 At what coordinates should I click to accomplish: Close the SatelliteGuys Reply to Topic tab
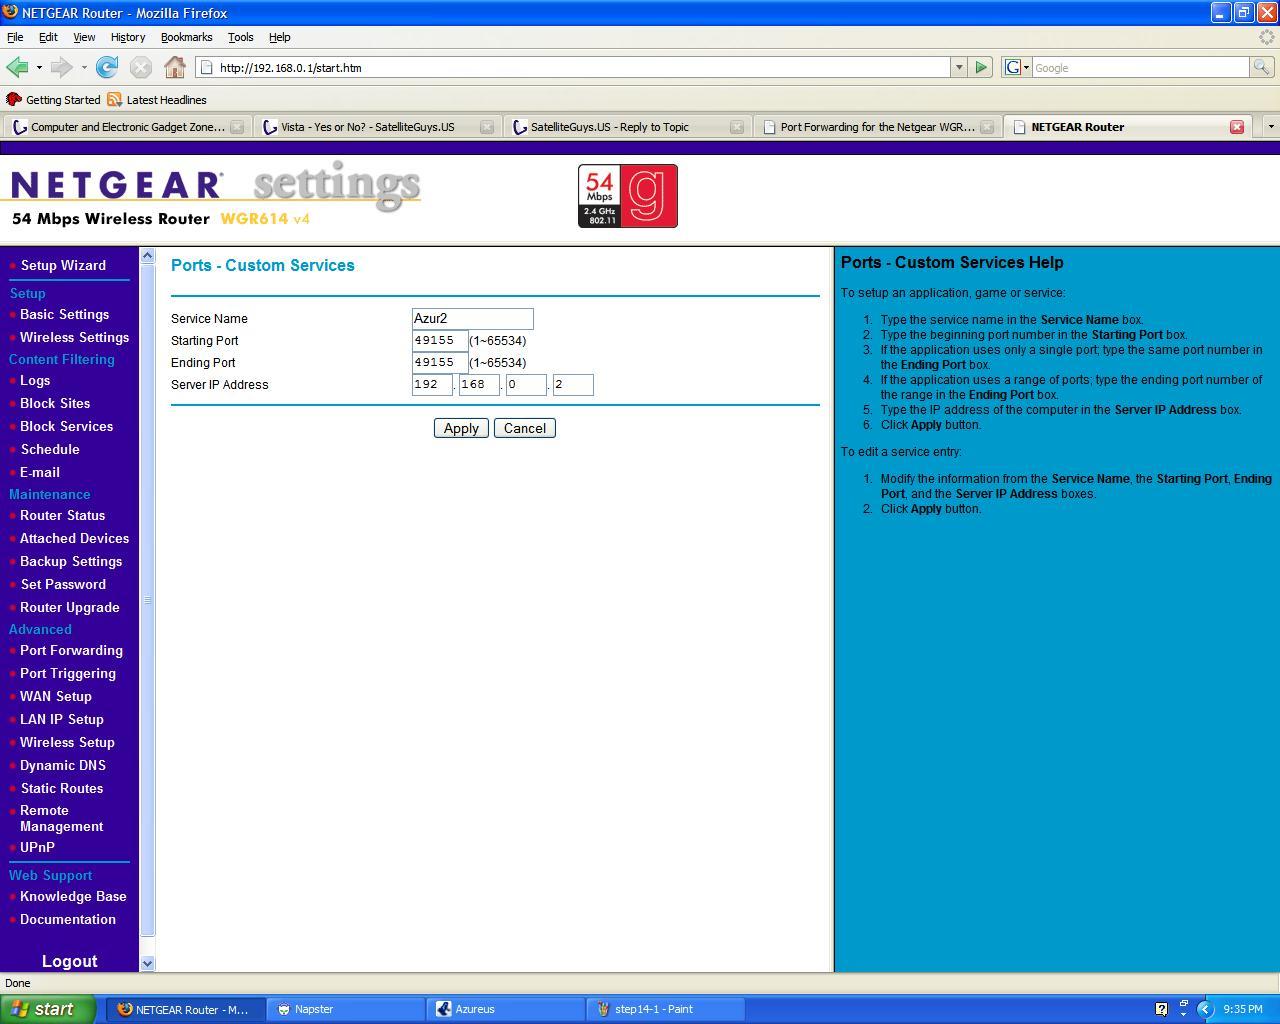(737, 127)
